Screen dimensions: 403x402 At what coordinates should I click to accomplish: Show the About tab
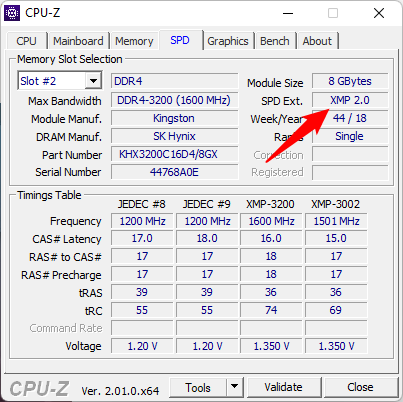point(317,41)
